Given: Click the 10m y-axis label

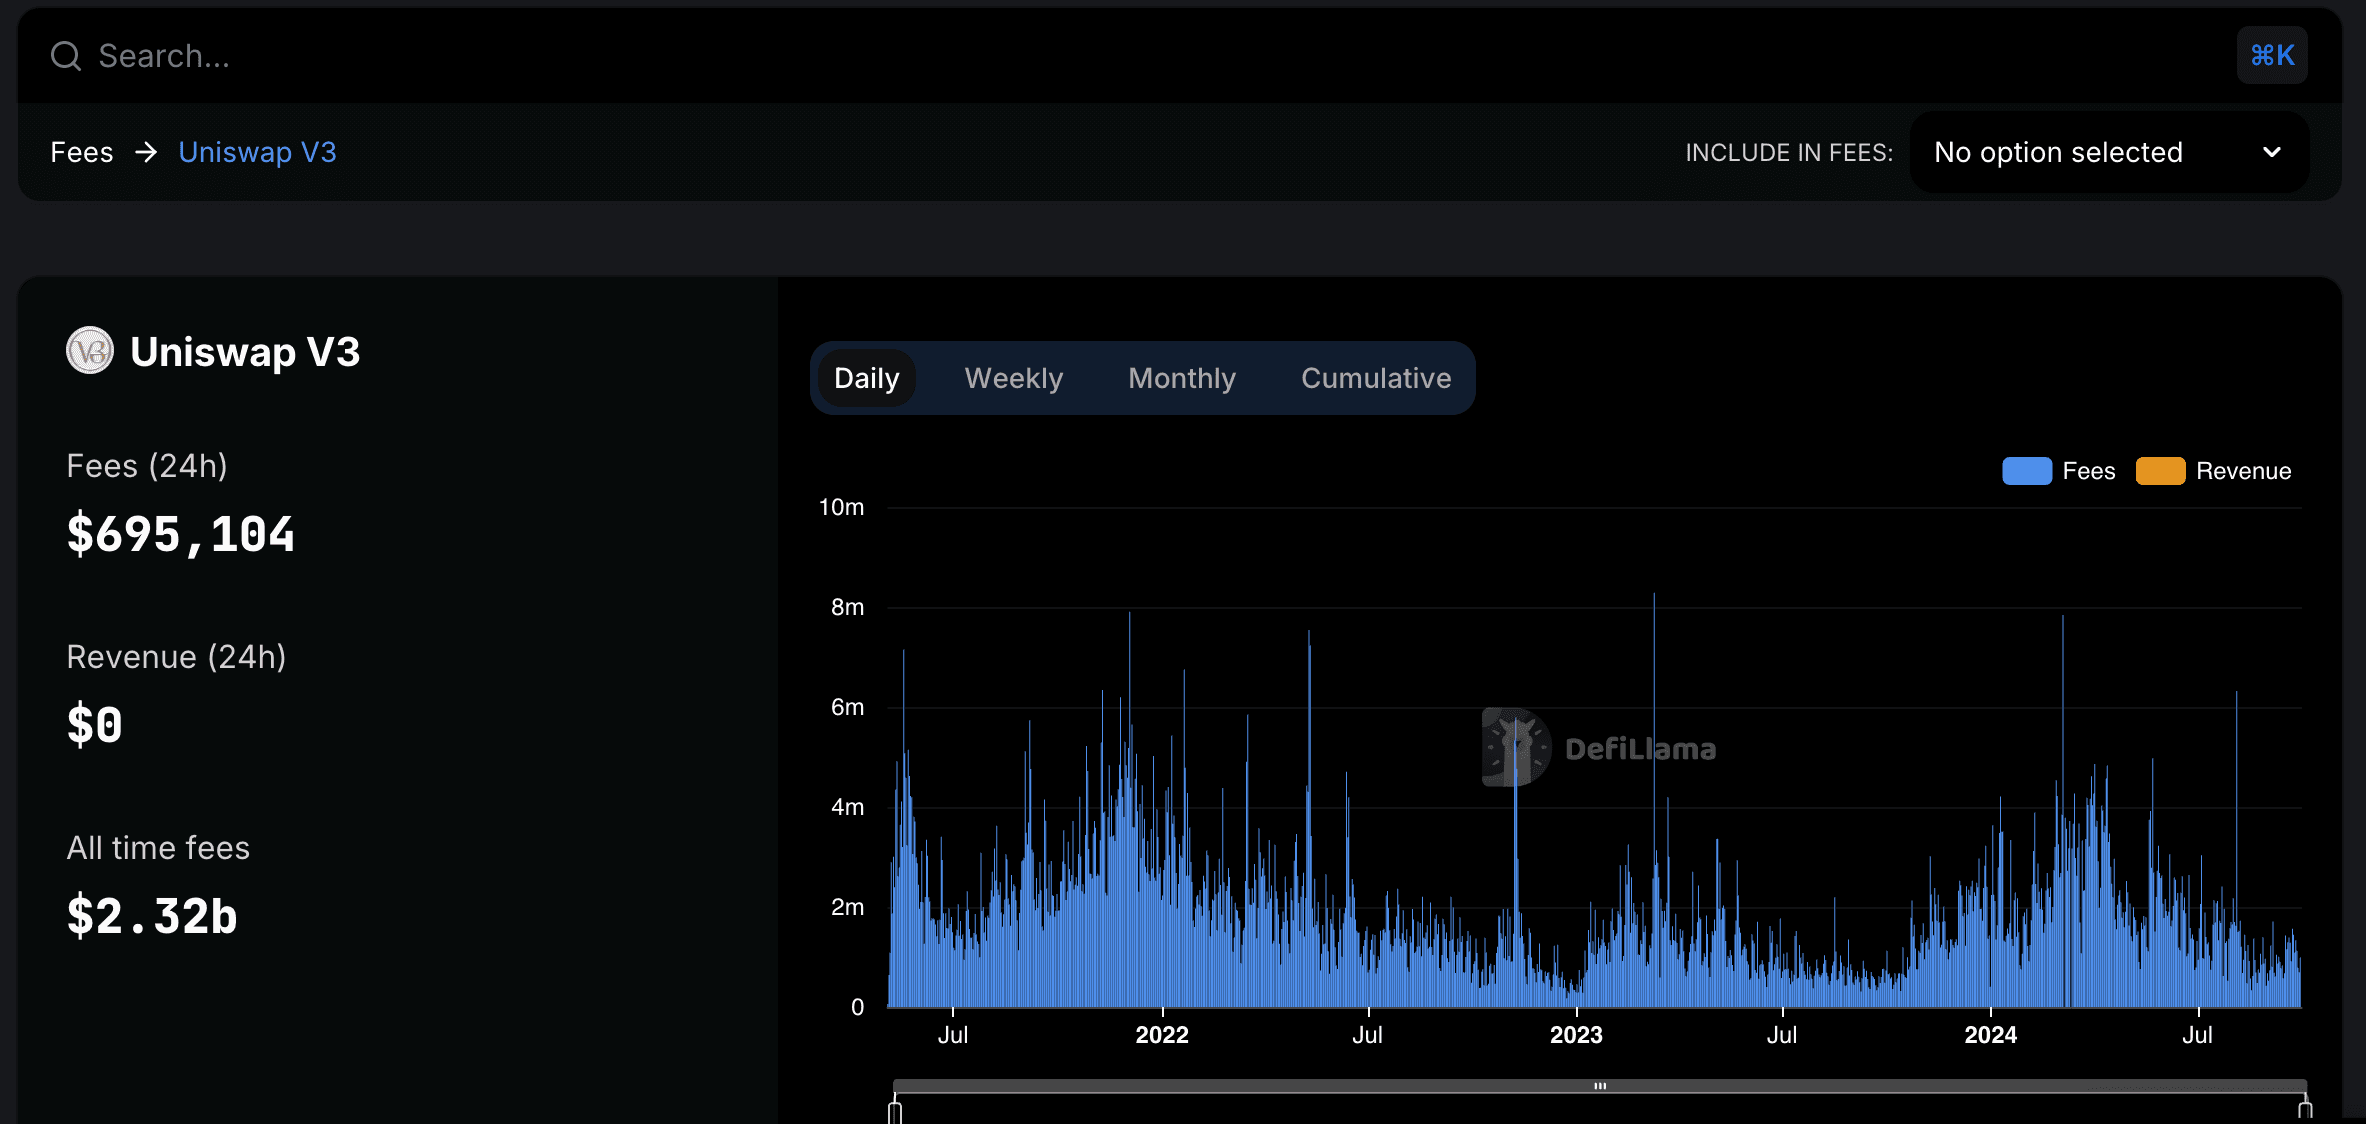Looking at the screenshot, I should (841, 507).
